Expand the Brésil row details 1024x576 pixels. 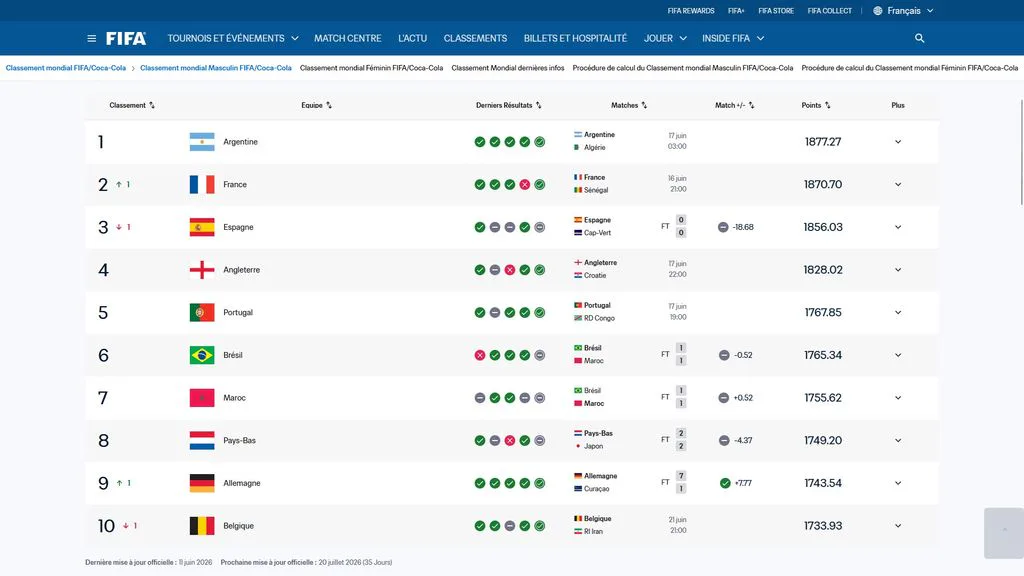click(x=898, y=355)
